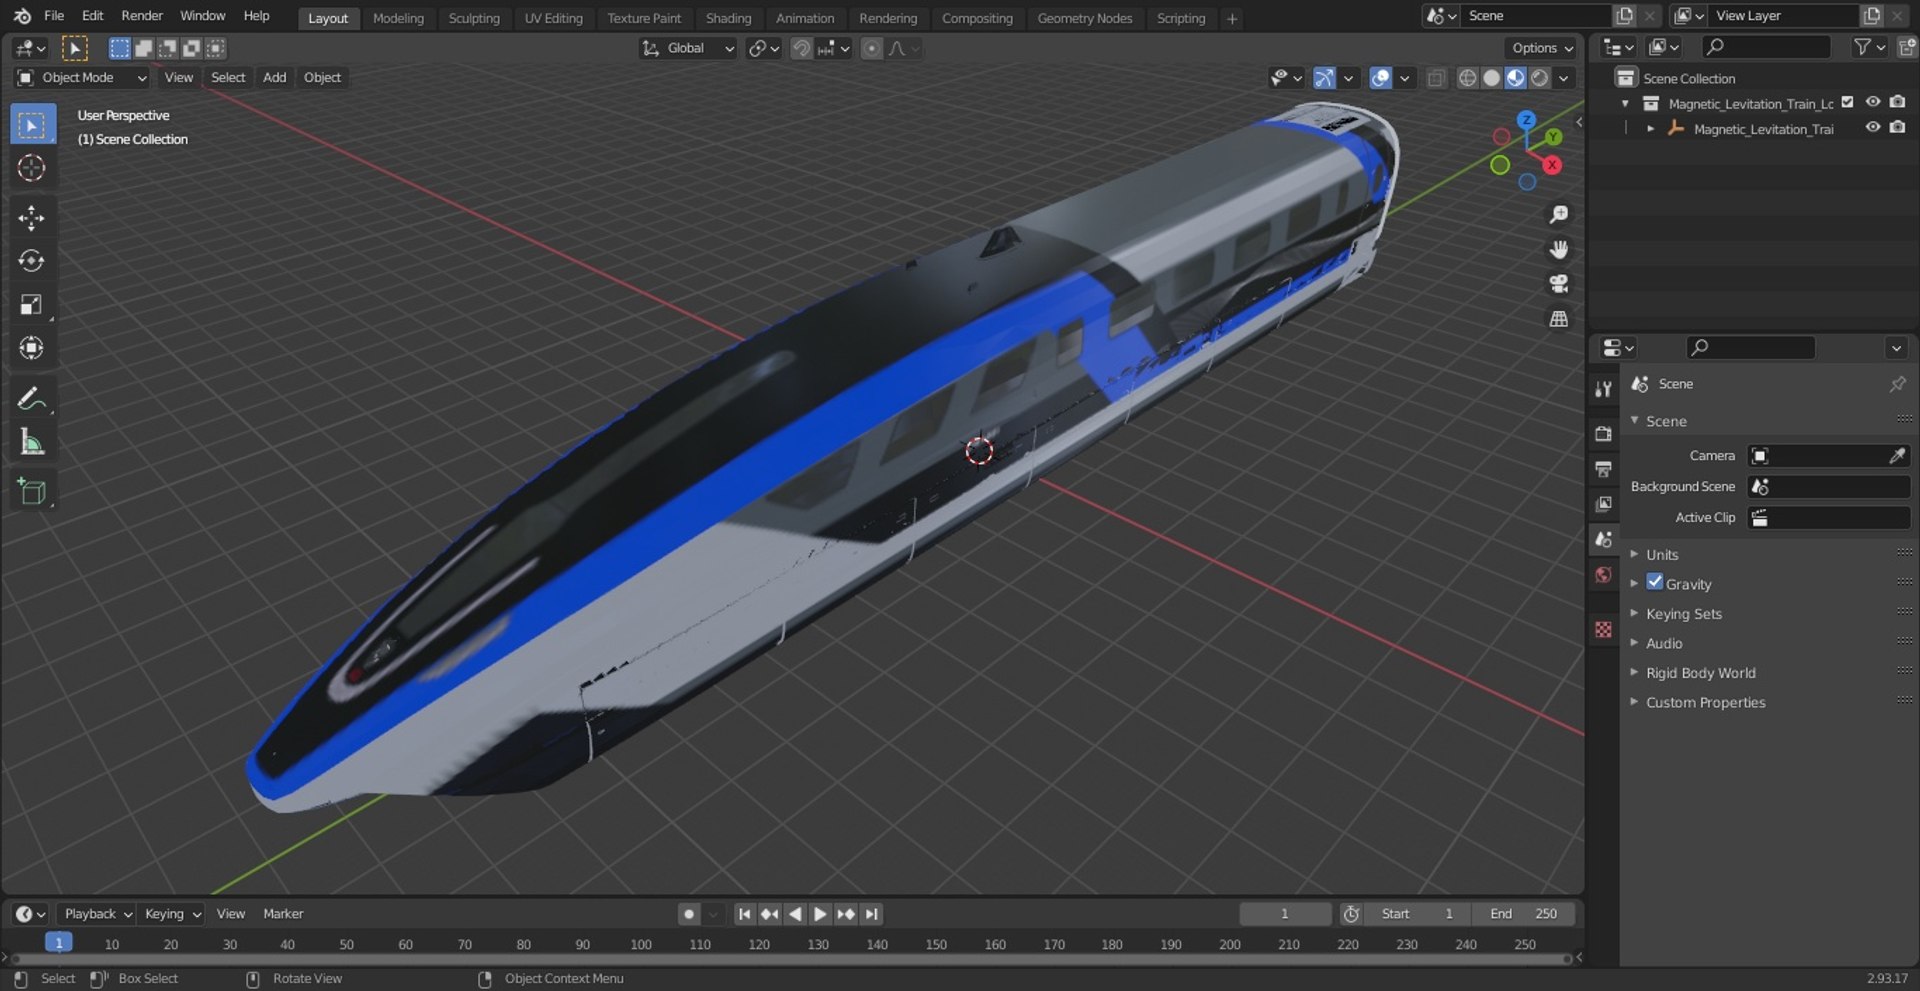The width and height of the screenshot is (1920, 991).
Task: Switch to rendered viewport shading
Action: (1540, 78)
